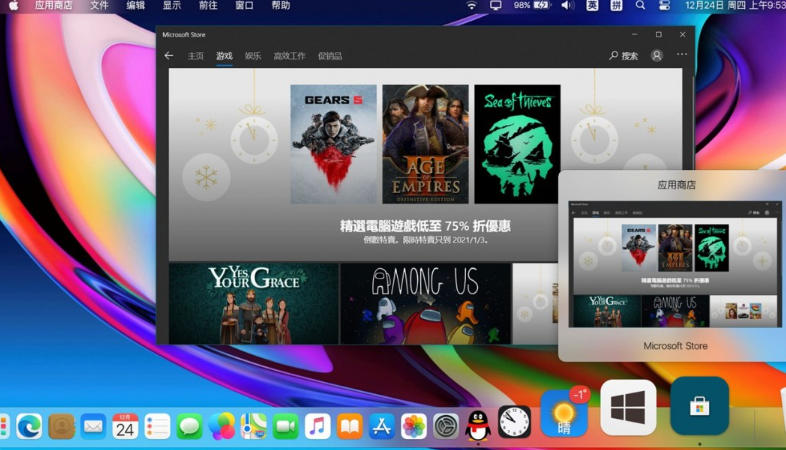
Task: Open Microsoft Edge from the dock
Action: click(29, 426)
